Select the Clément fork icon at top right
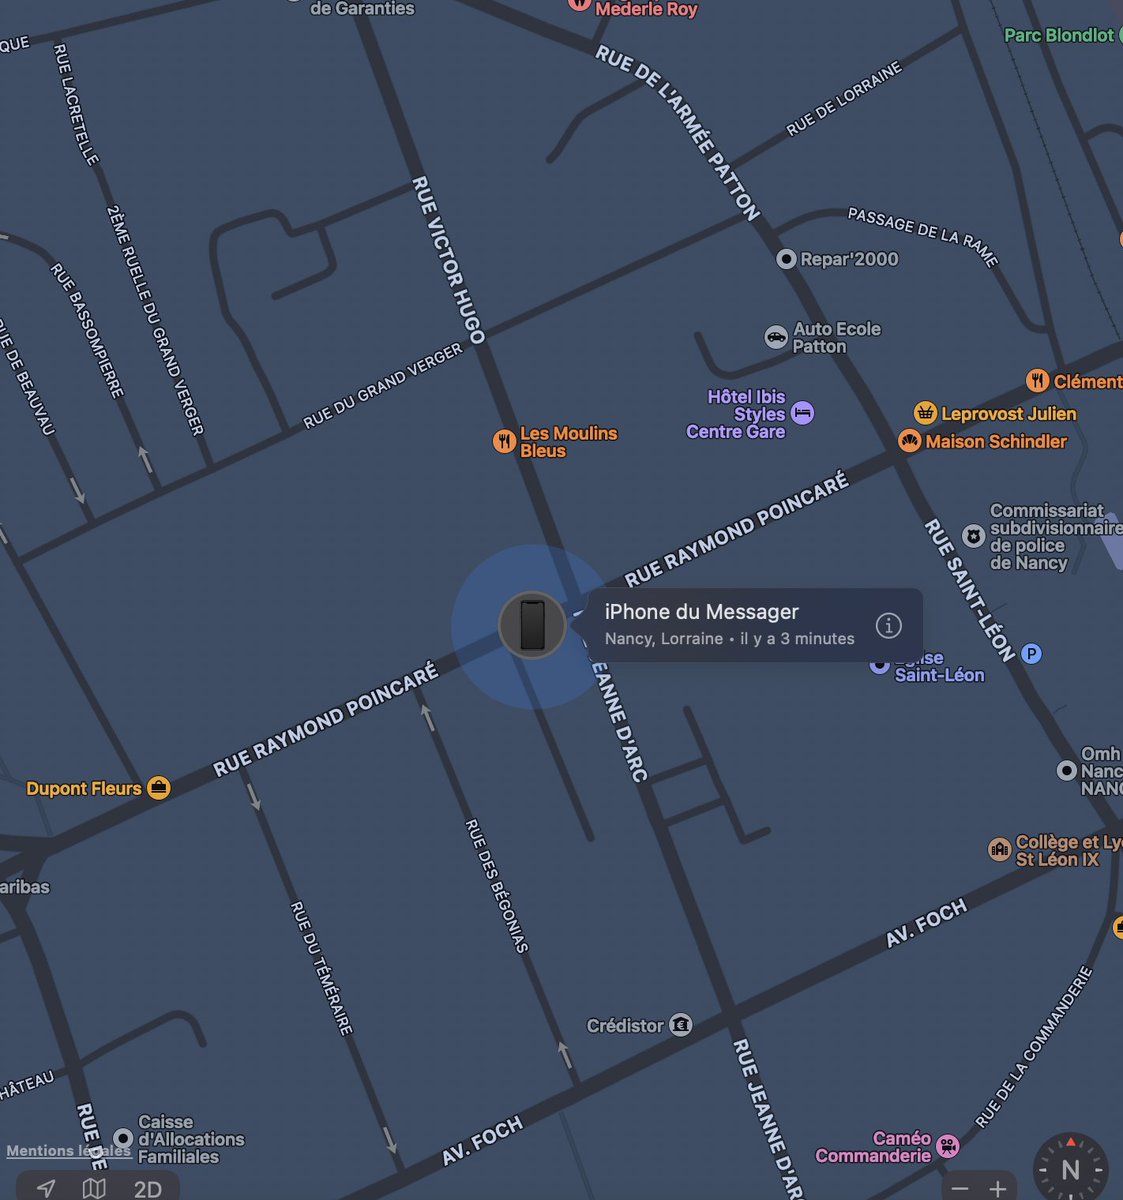Screen dimensions: 1123x1200 click(1037, 381)
